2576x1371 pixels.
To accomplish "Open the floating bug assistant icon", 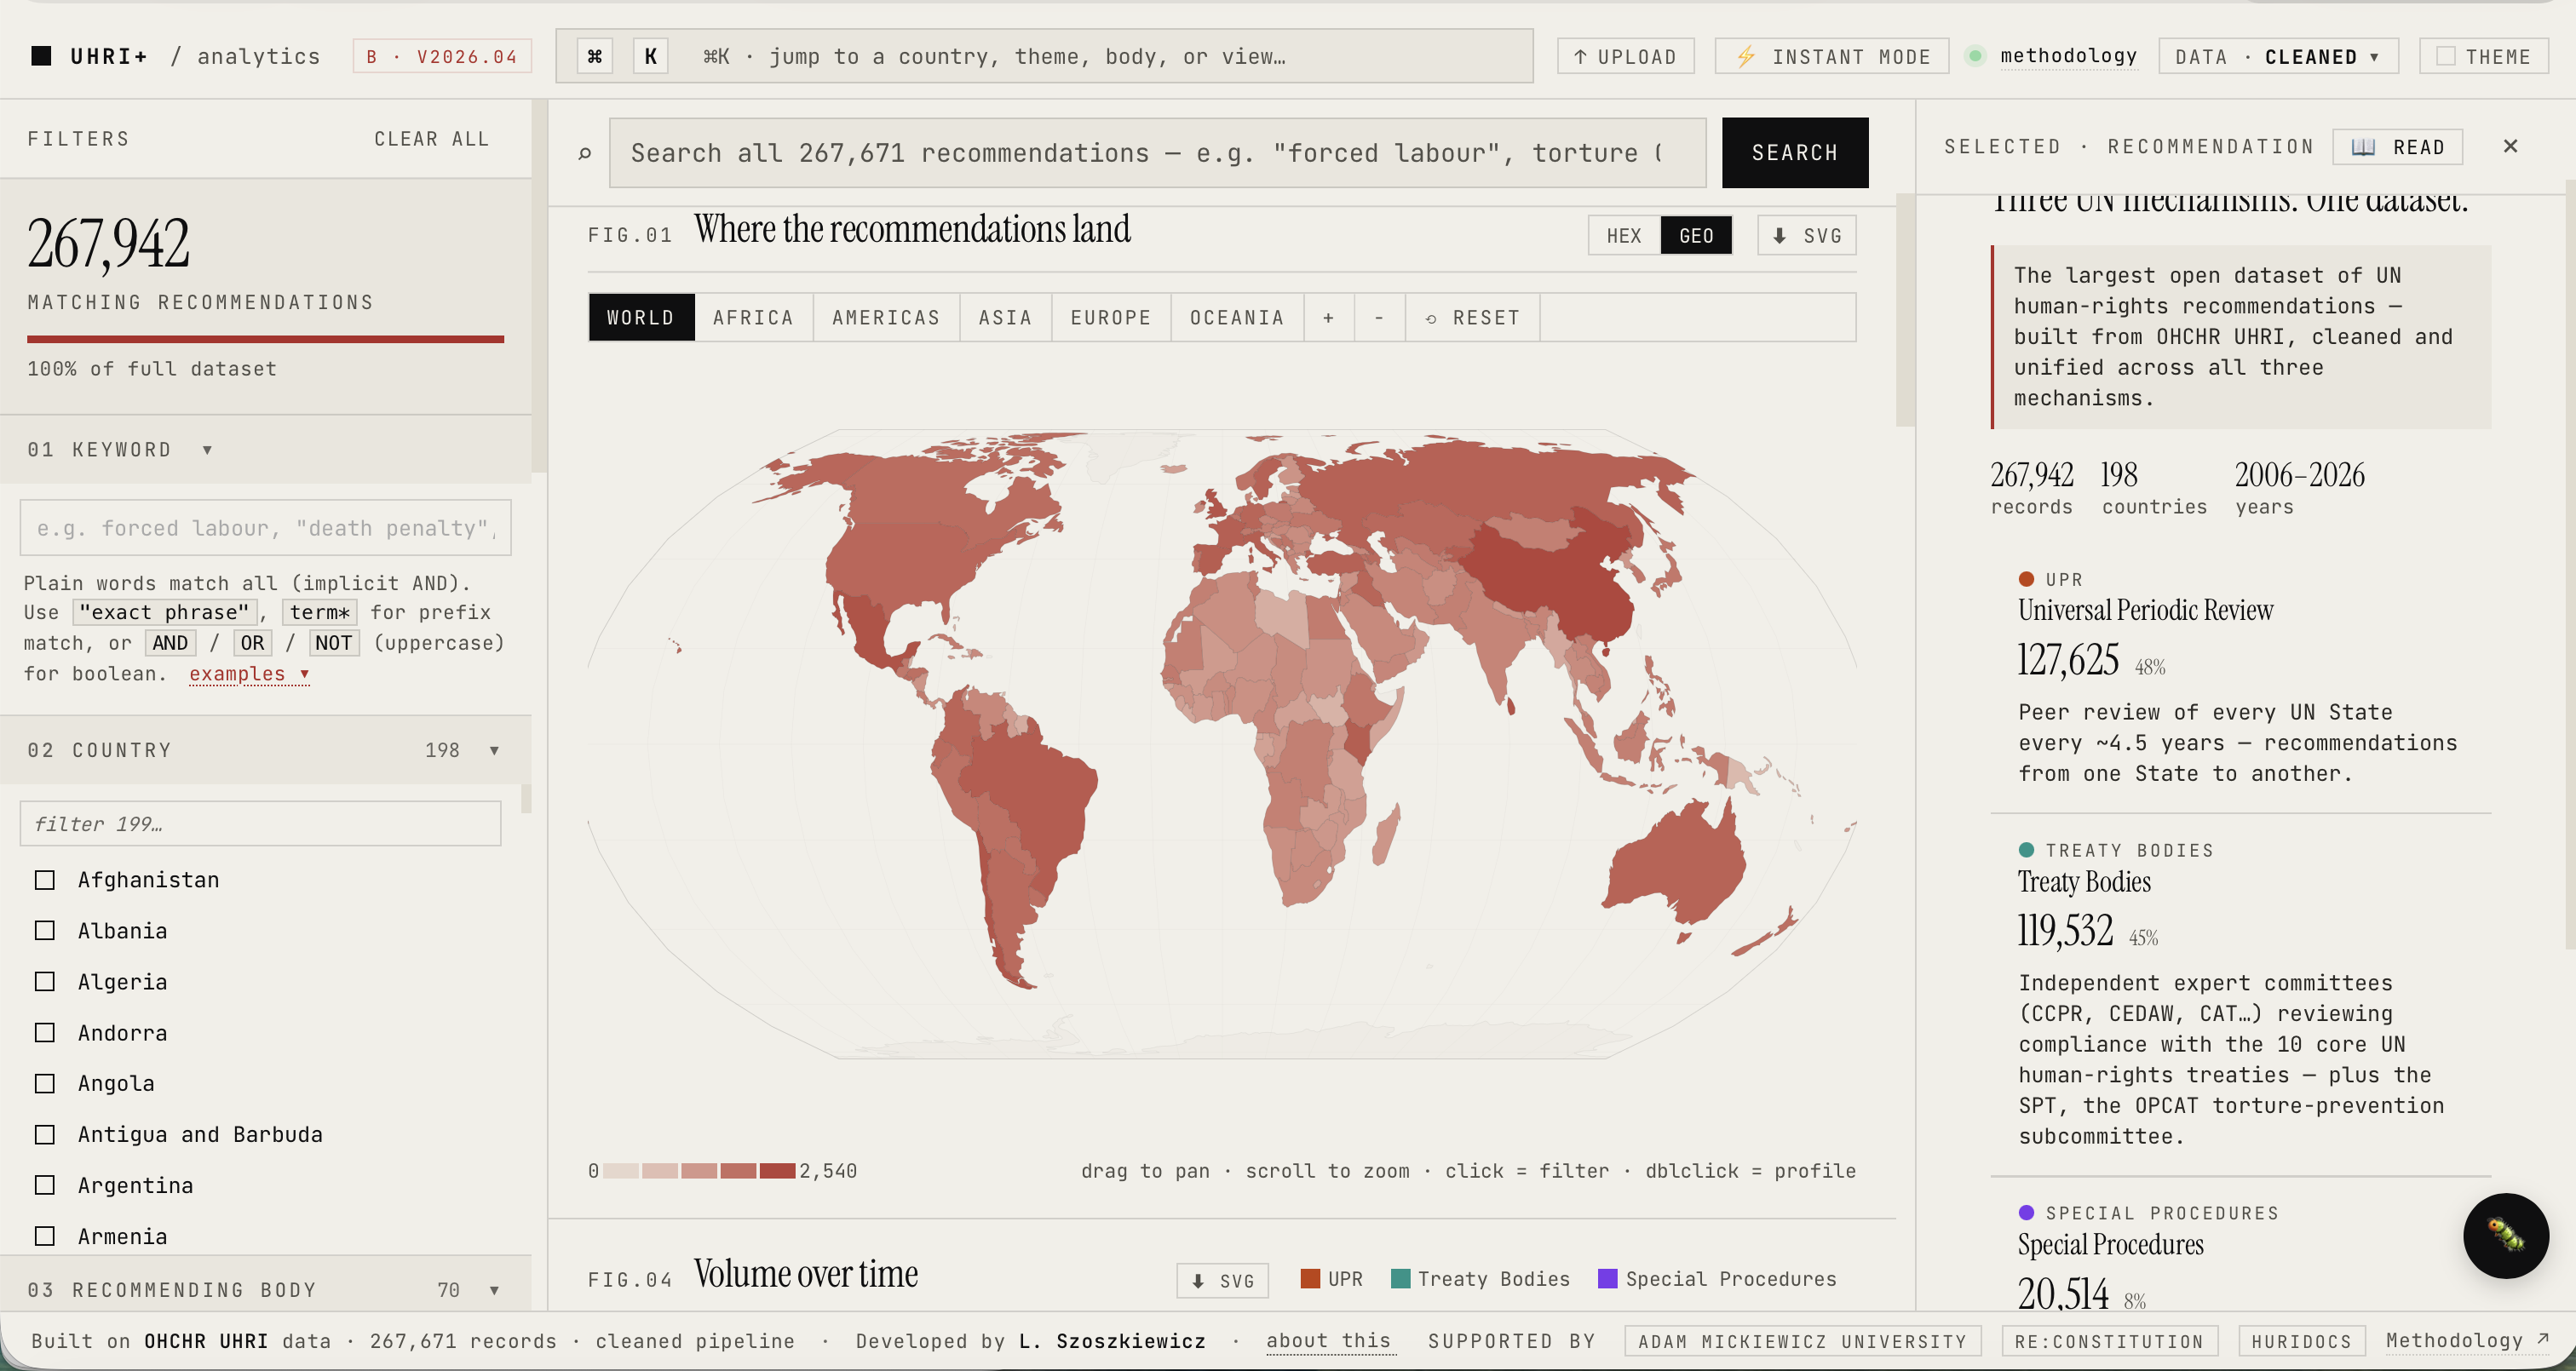I will pos(2505,1235).
